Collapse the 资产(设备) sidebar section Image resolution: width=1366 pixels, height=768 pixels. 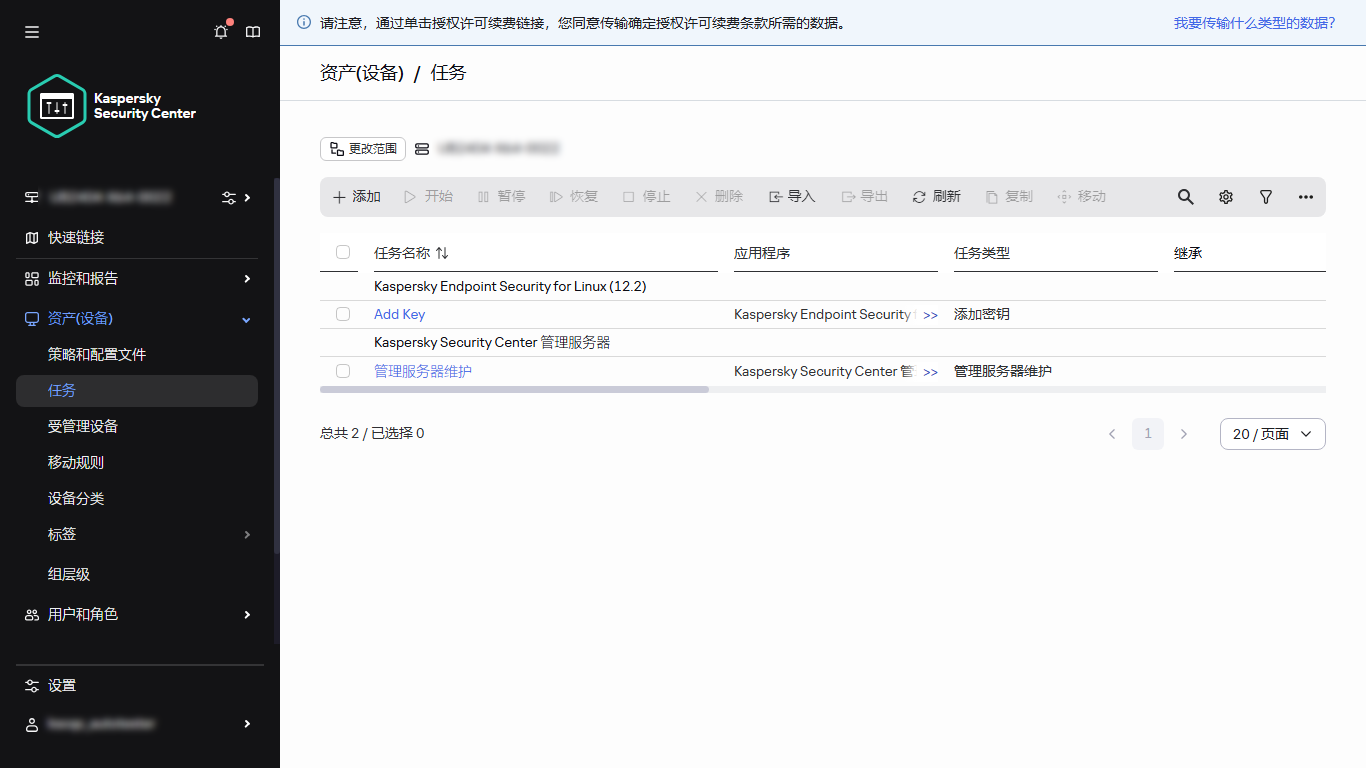[x=245, y=319]
